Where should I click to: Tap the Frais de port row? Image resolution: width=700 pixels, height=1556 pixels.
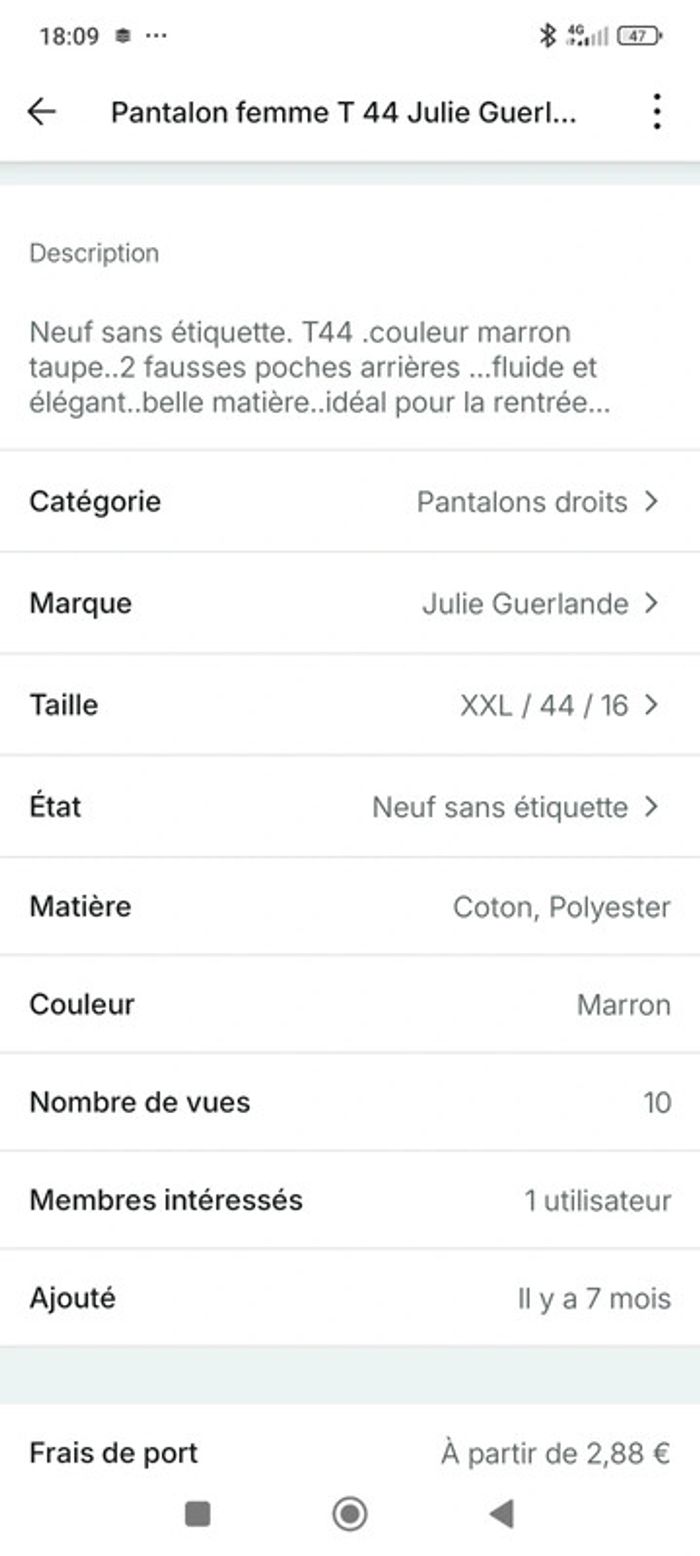350,1453
